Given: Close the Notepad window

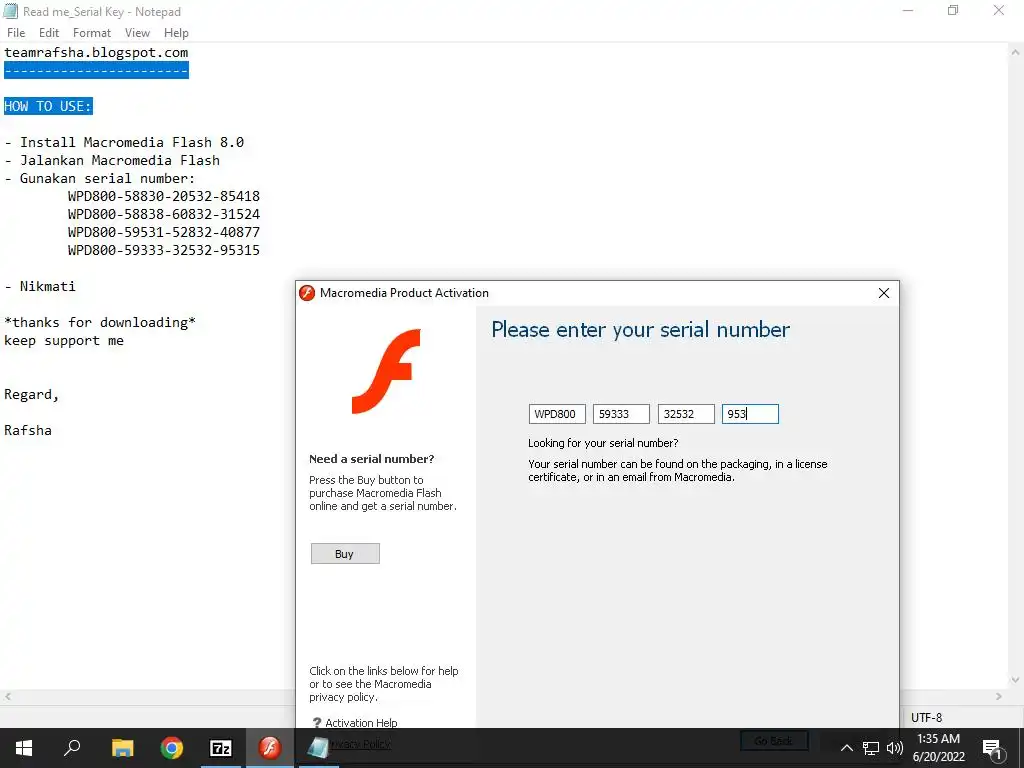Looking at the screenshot, I should 999,11.
